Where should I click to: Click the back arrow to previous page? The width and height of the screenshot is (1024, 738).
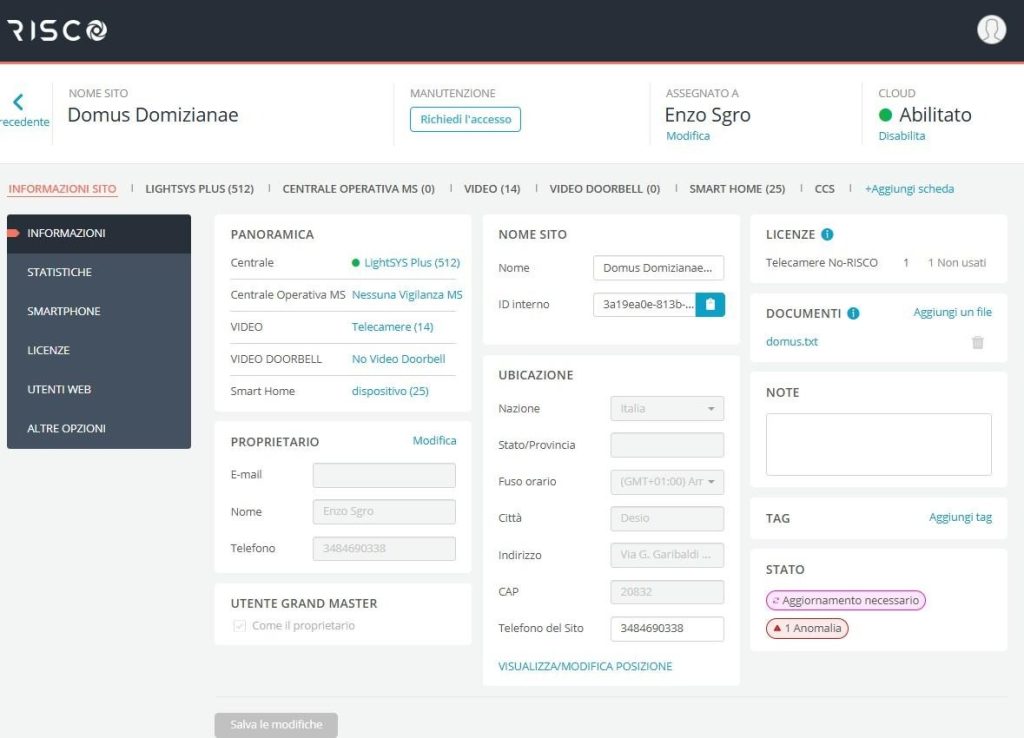(18, 102)
